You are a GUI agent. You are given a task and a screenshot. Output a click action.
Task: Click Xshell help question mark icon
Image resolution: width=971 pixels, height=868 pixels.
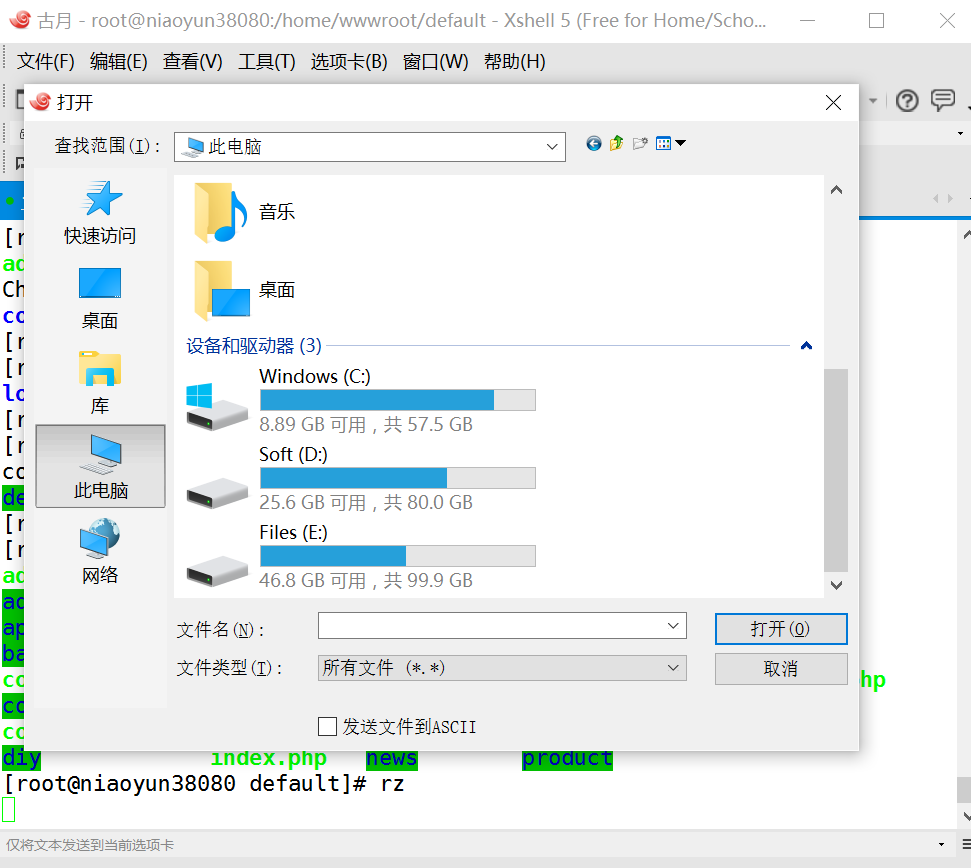[907, 100]
